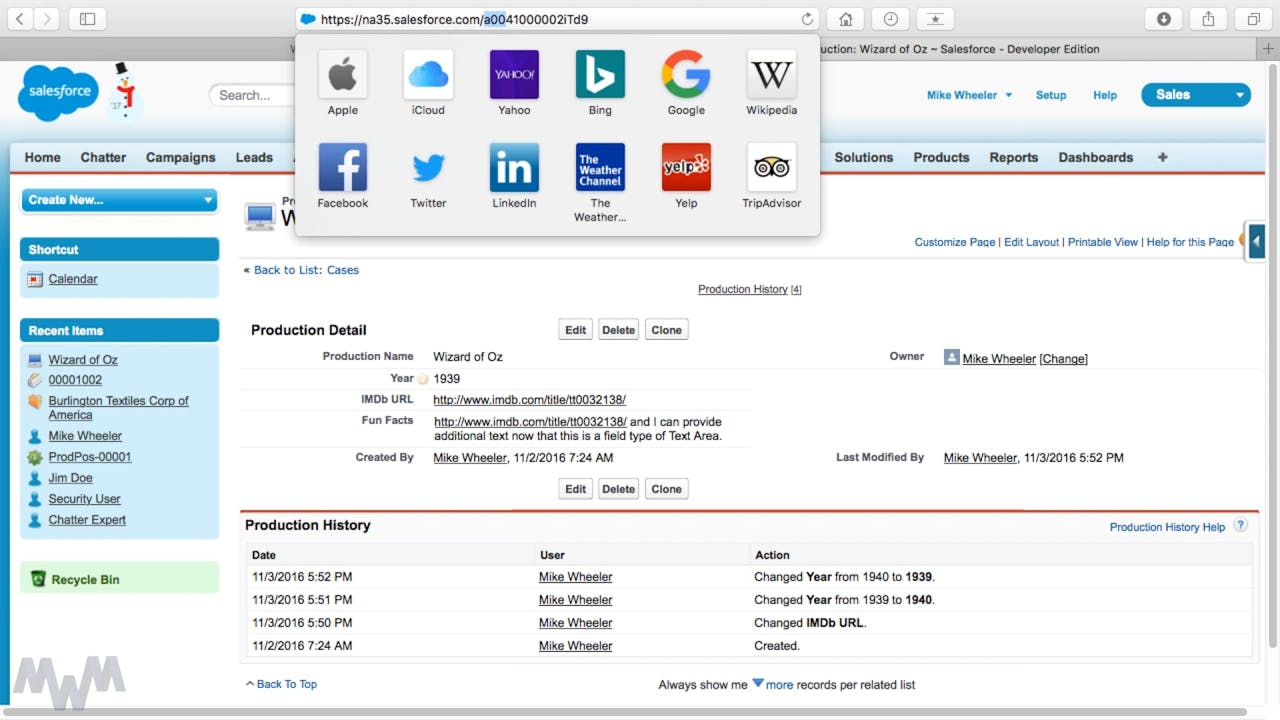Click the plus tab to see all tabs
Screen dimensions: 1280x720
tap(1162, 157)
